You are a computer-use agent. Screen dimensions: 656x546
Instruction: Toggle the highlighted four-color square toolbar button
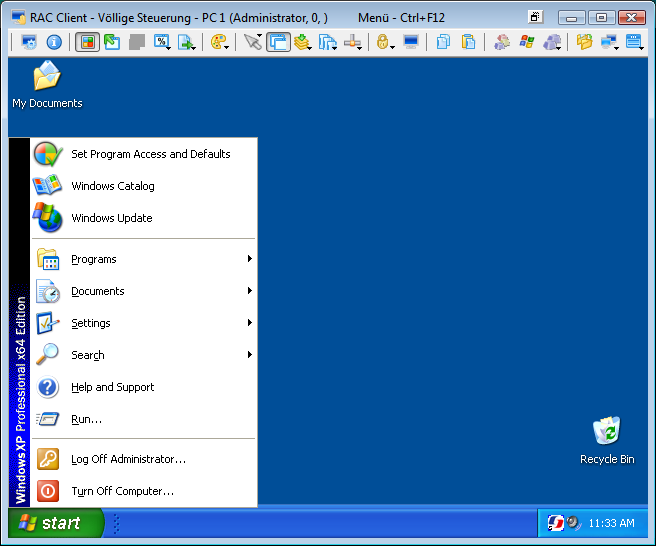tap(87, 42)
